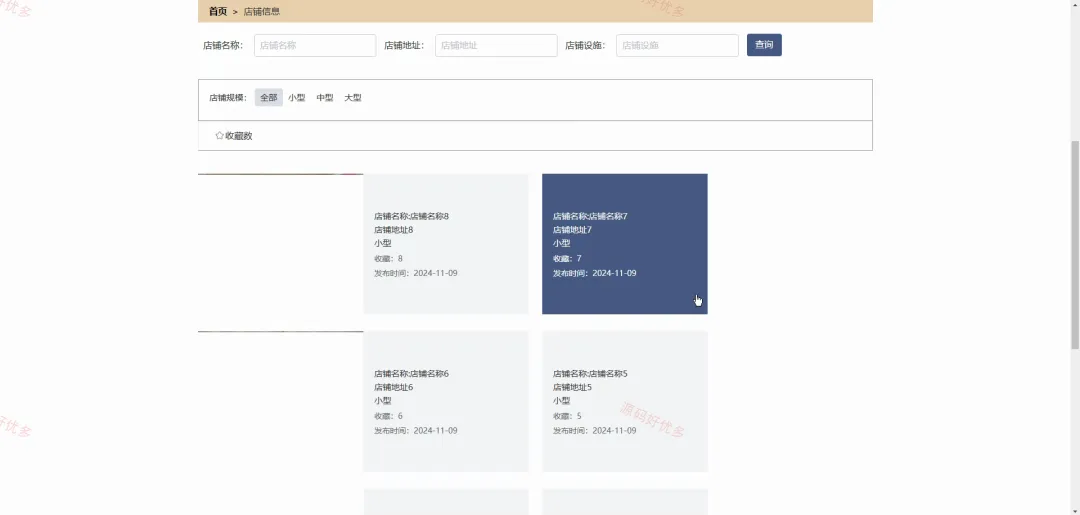The image size is (1080, 515).
Task: Open the 店铺名称8 shop card
Action: coord(446,244)
